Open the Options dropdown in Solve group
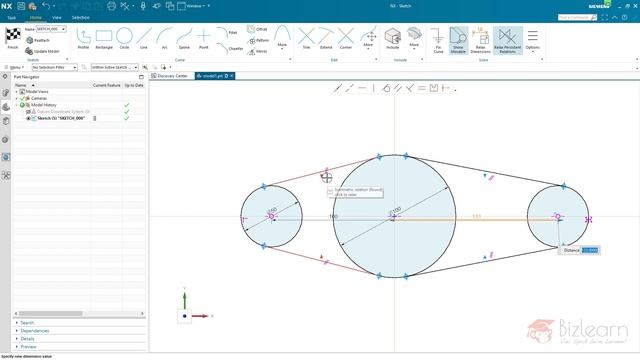 532,40
